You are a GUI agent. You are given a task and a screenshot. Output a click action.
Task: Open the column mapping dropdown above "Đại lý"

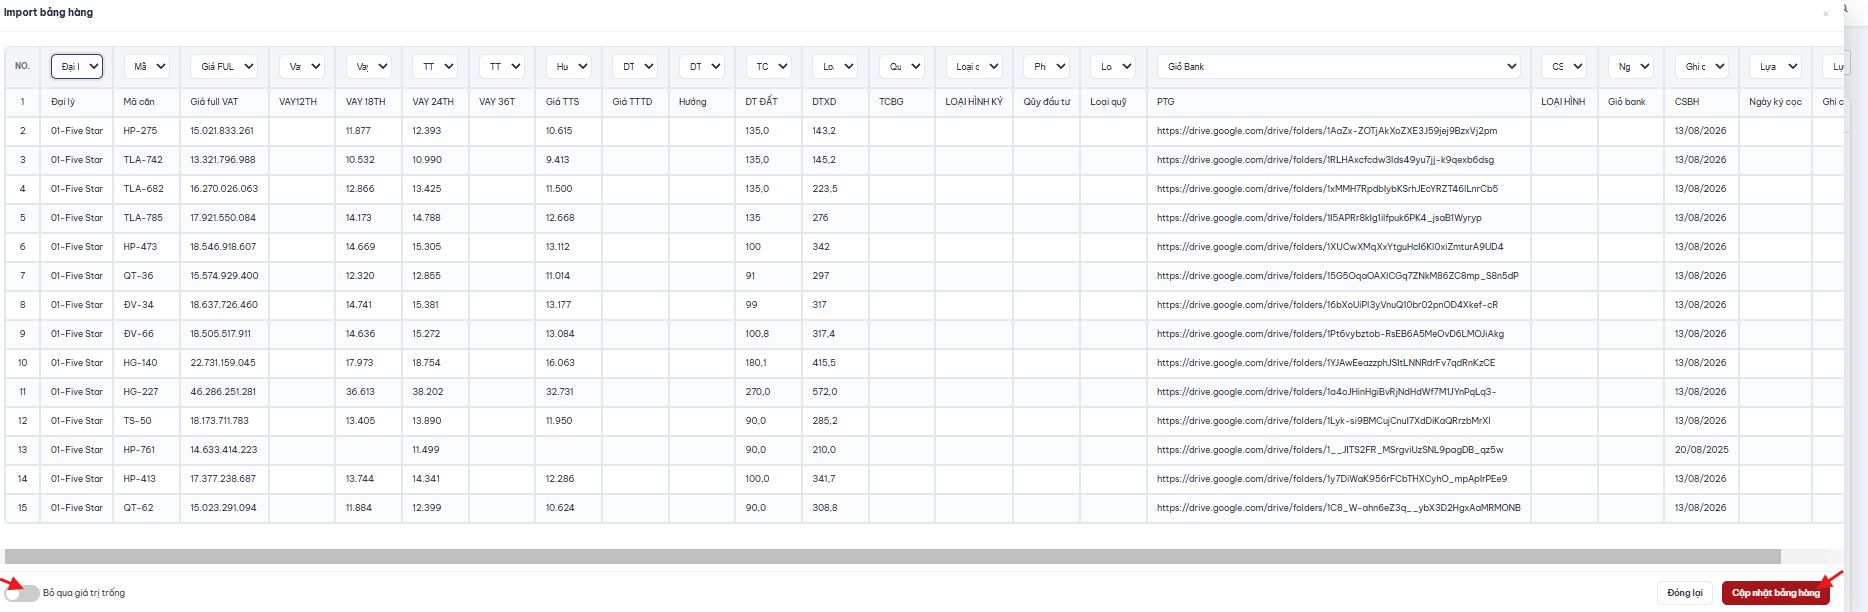77,66
